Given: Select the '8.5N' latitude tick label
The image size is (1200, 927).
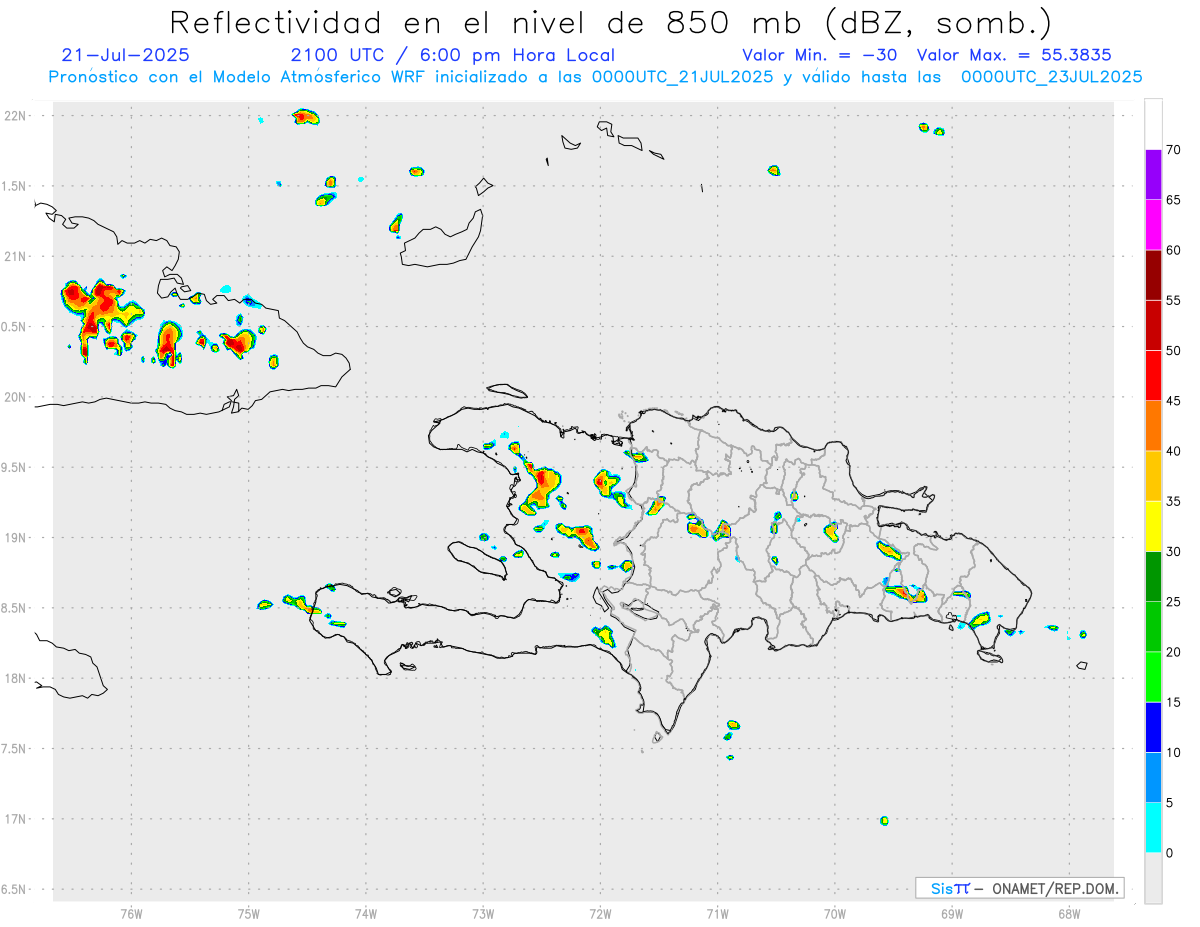Looking at the screenshot, I should (14, 608).
